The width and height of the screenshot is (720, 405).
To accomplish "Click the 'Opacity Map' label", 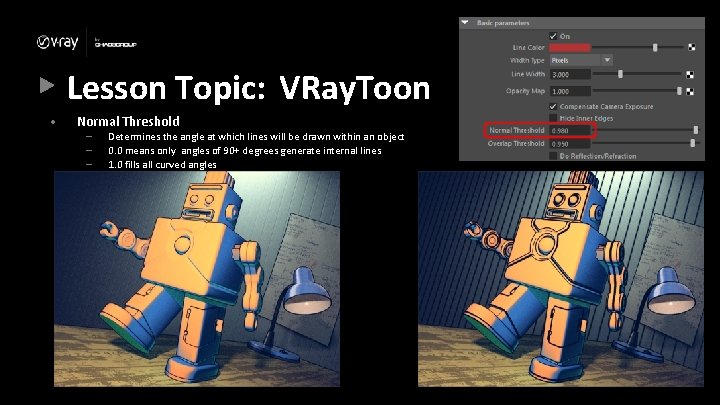I will [525, 91].
